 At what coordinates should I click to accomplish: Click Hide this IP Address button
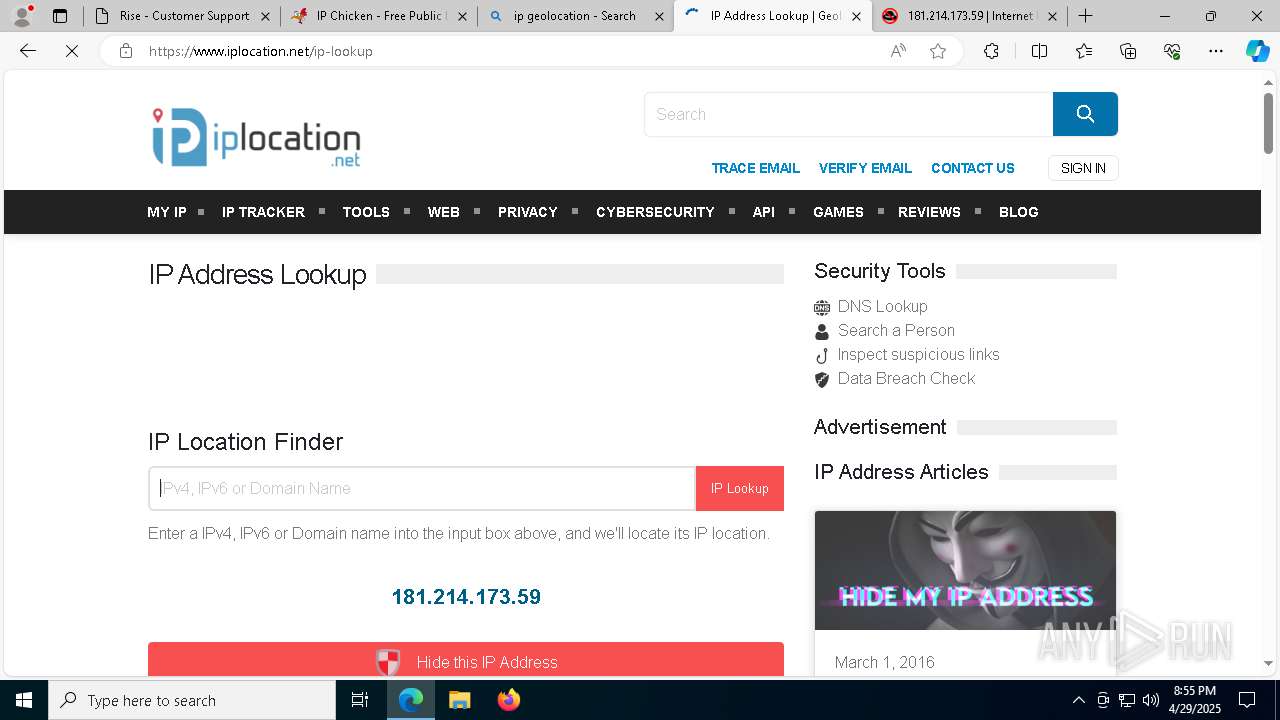[x=466, y=661]
